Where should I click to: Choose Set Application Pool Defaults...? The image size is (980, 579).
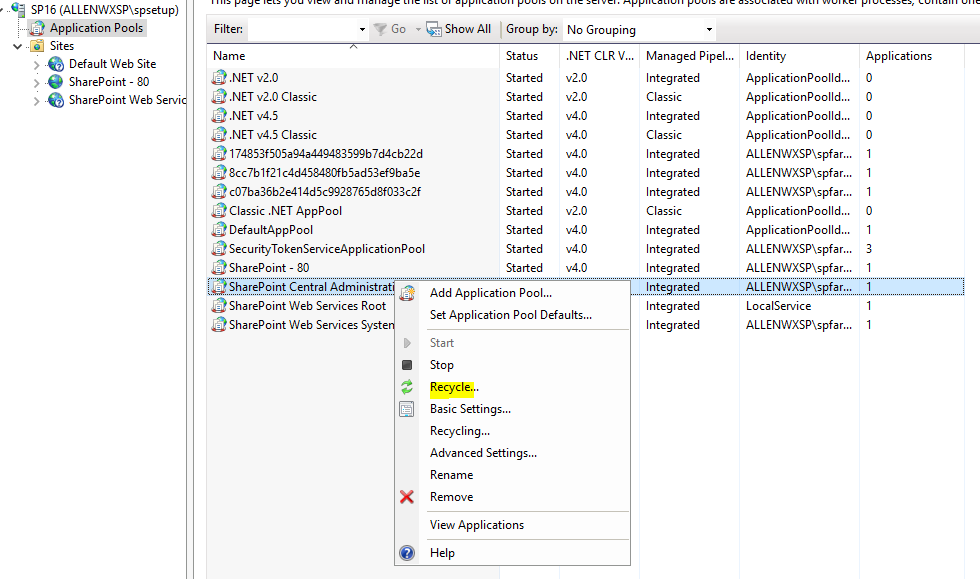[511, 315]
